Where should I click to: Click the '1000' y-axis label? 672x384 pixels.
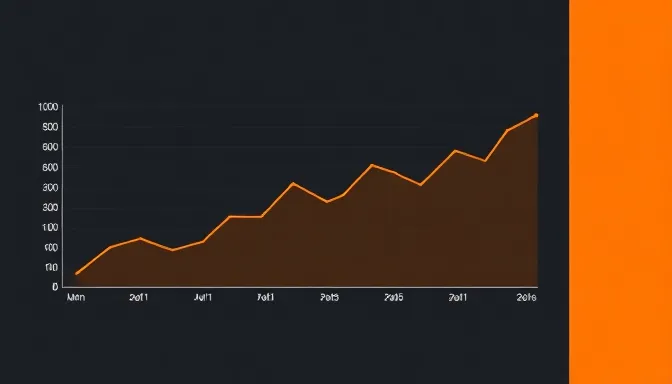(48, 107)
